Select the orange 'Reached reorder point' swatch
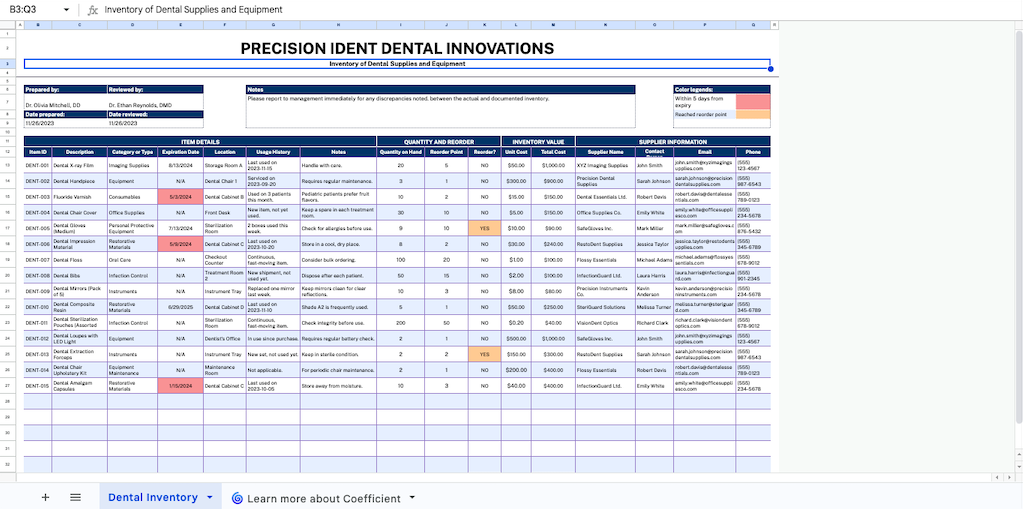 click(753, 115)
